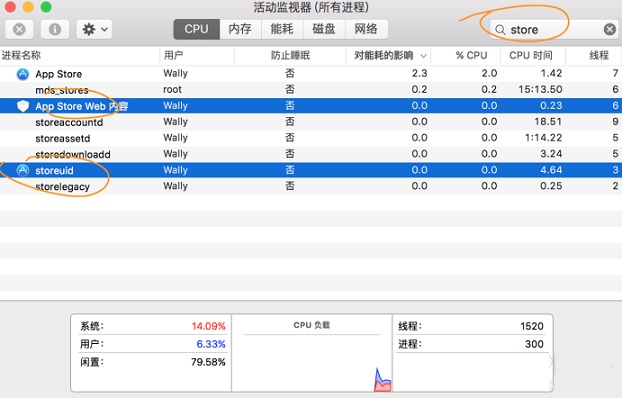Open the process info inspector button
The image size is (622, 398).
(x=55, y=29)
